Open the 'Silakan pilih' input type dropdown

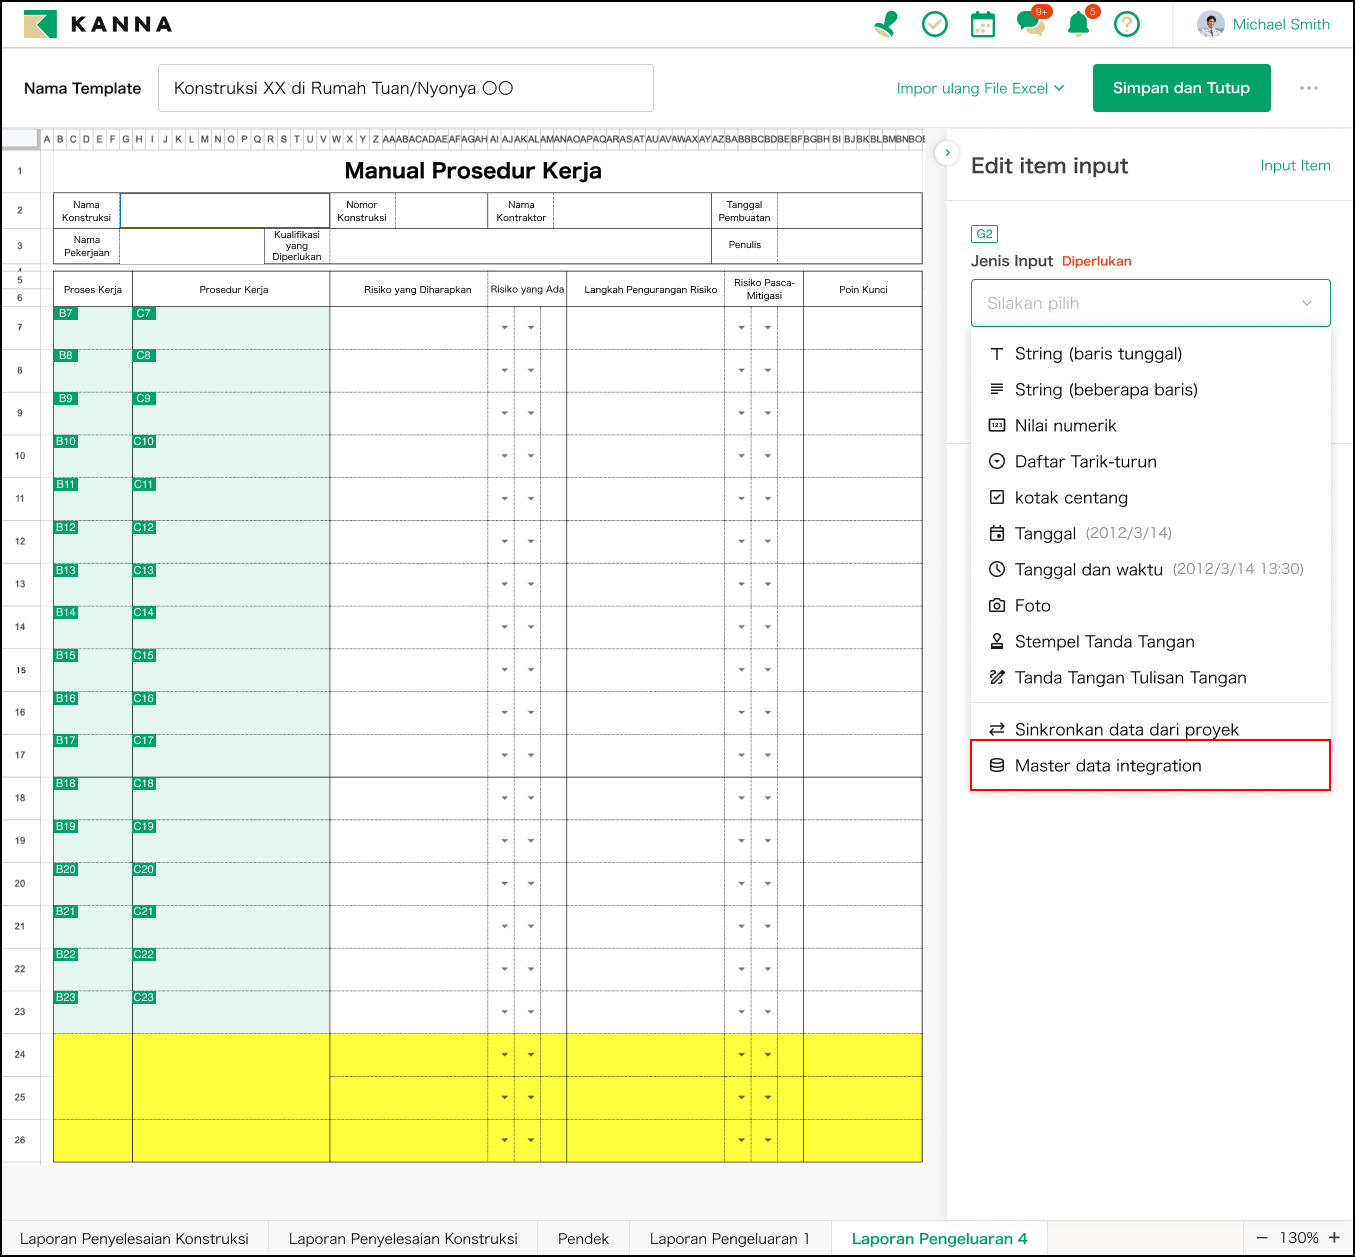click(1150, 303)
